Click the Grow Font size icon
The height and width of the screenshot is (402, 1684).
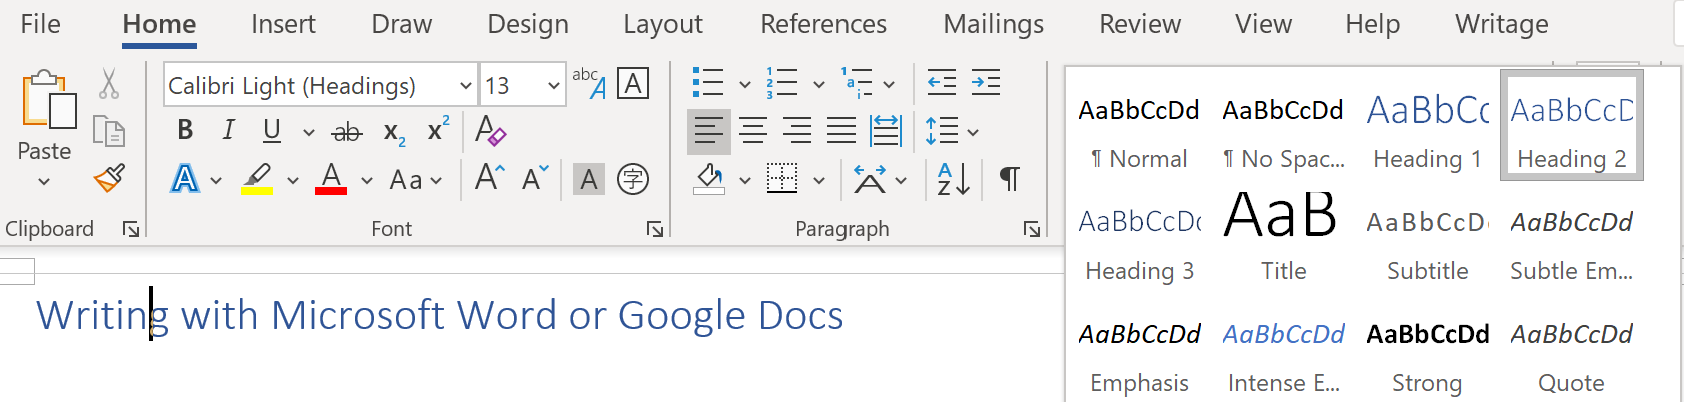click(x=489, y=179)
